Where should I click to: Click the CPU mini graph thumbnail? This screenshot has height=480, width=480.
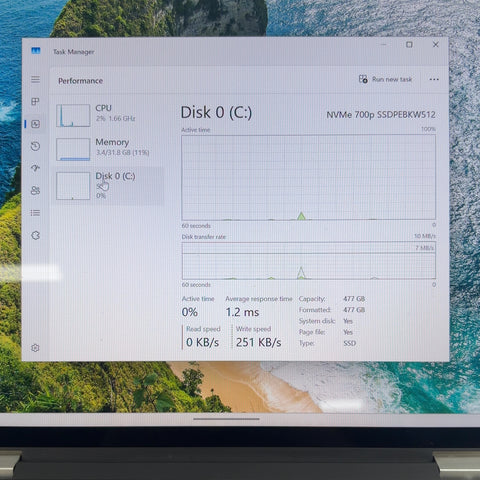pyautogui.click(x=73, y=115)
